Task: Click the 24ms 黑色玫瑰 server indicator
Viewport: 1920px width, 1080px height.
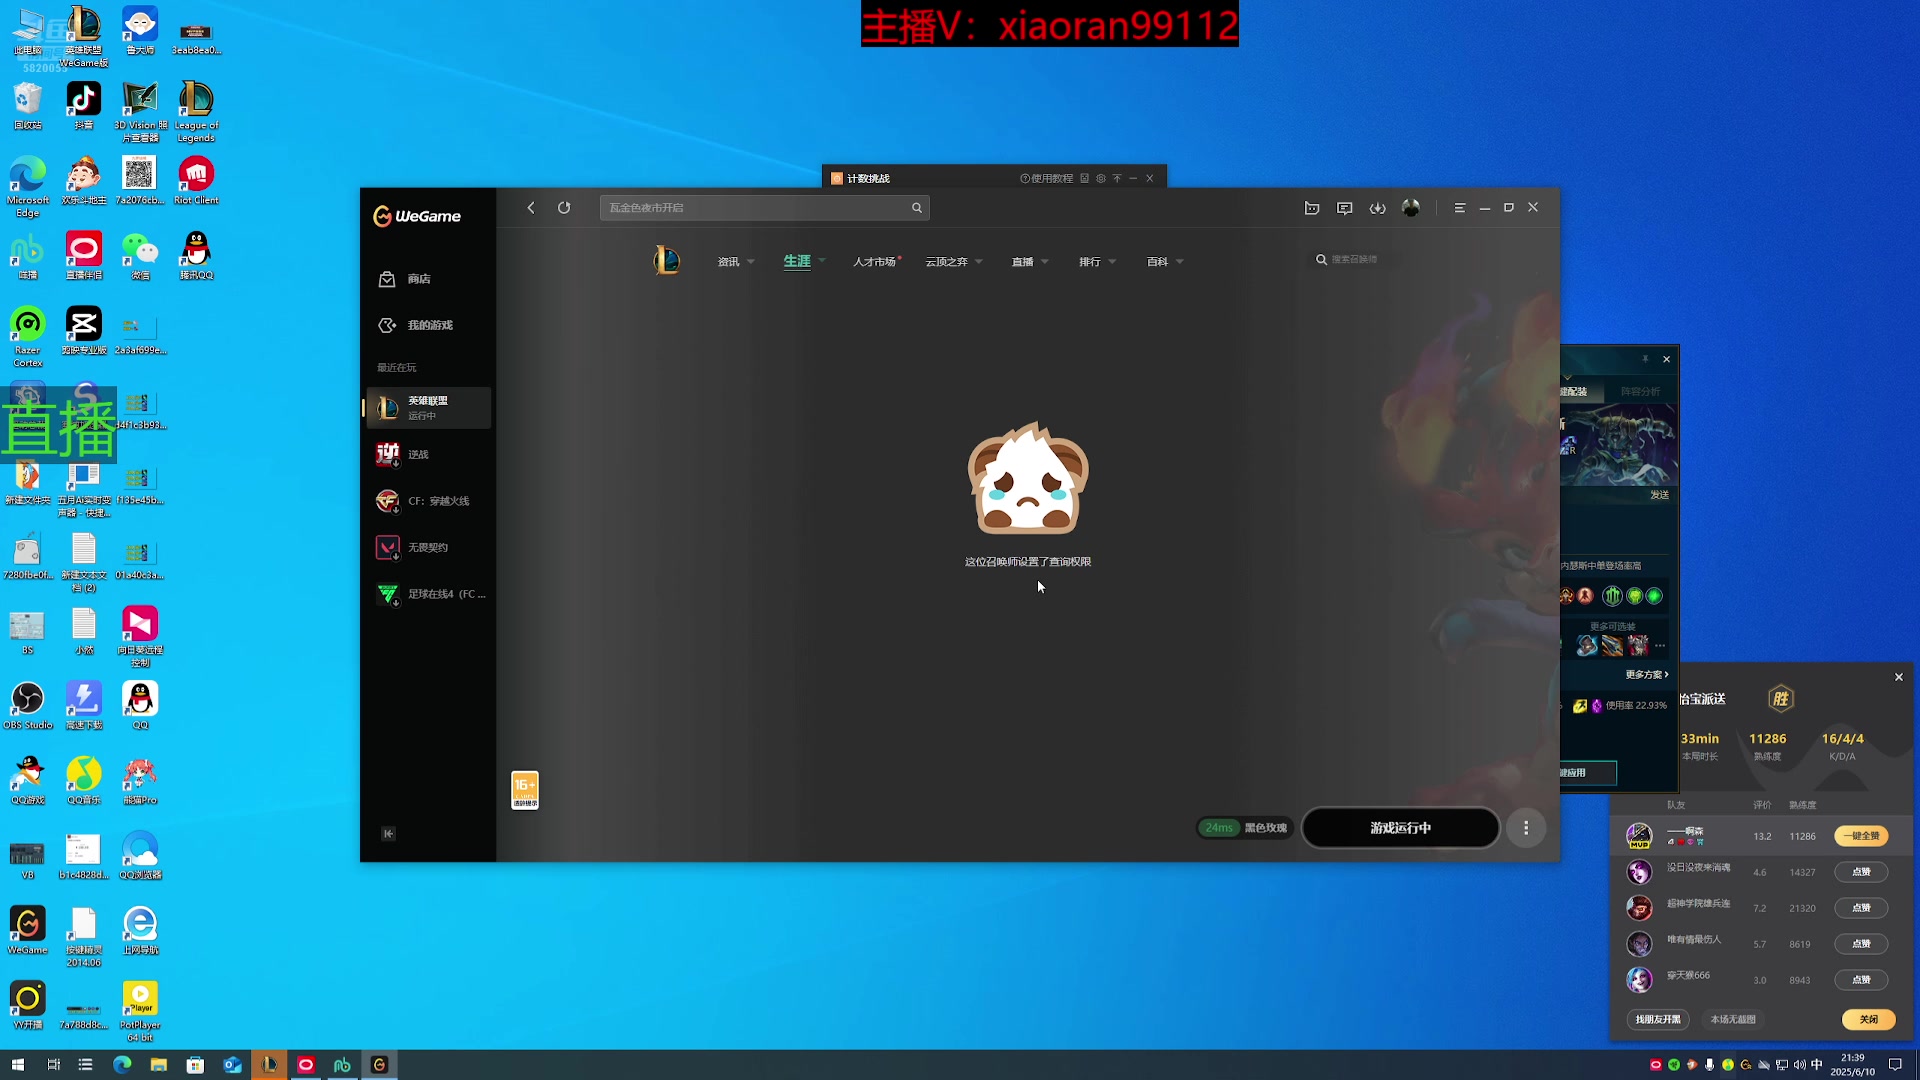Action: (x=1245, y=828)
